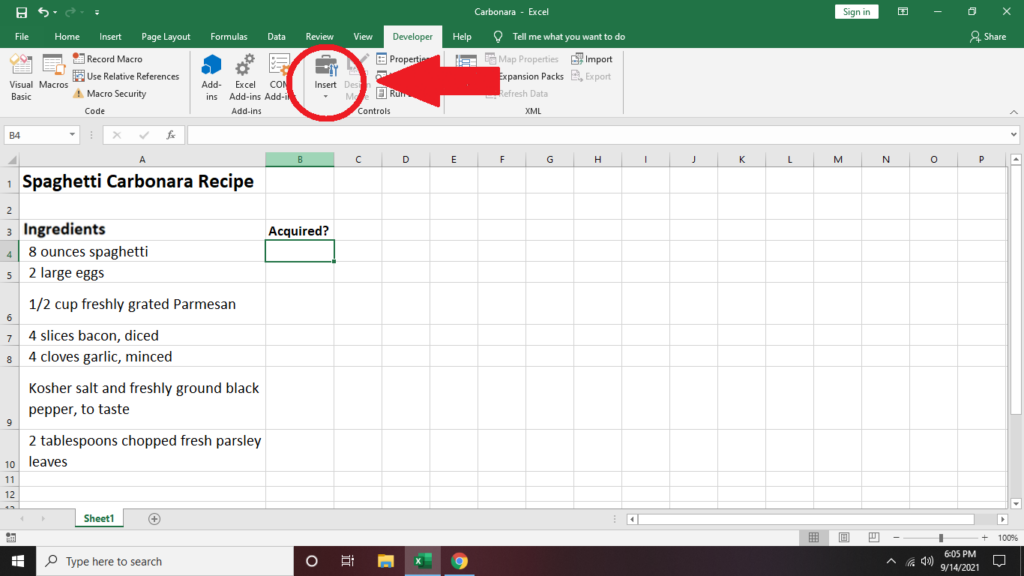Click the Sign in button
The width and height of the screenshot is (1024, 576).
coord(856,12)
